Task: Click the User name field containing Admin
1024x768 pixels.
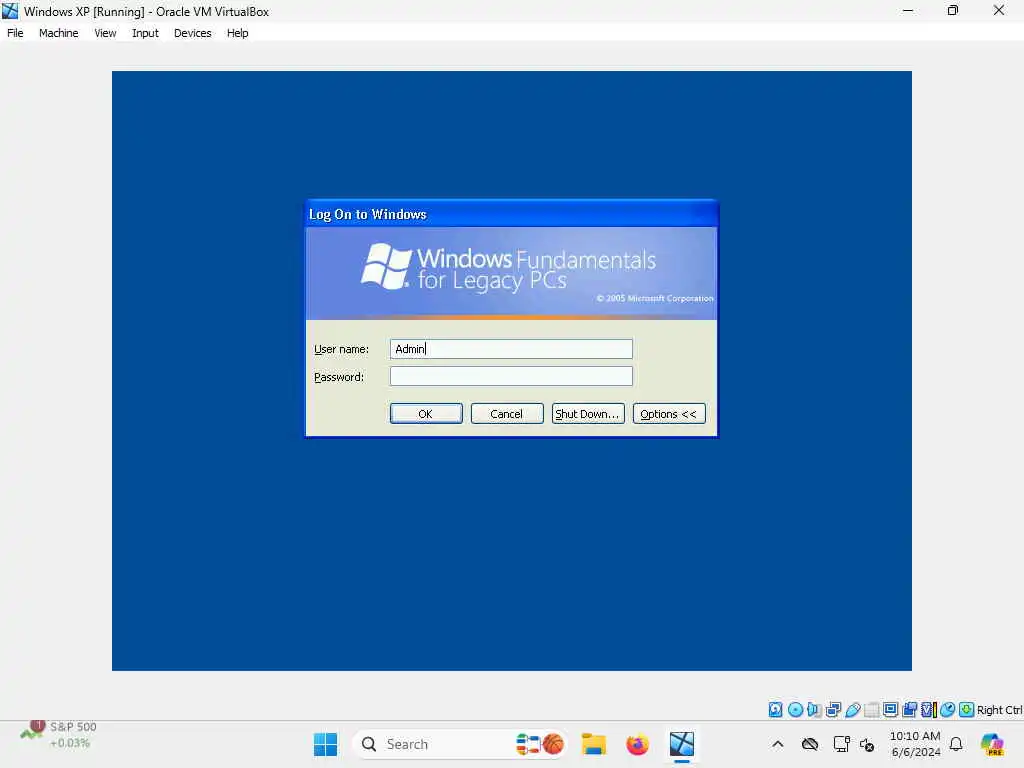Action: click(511, 349)
